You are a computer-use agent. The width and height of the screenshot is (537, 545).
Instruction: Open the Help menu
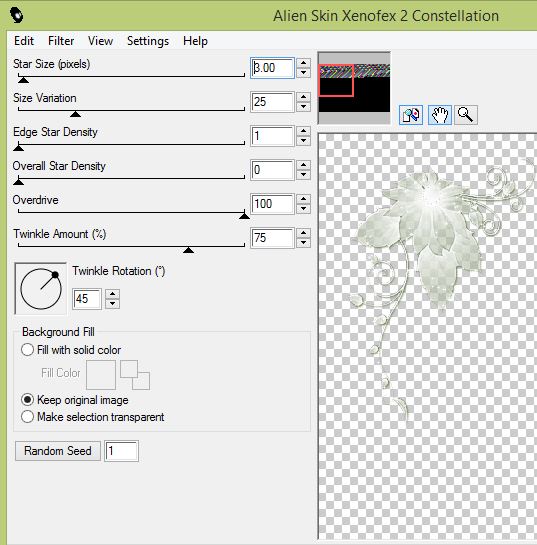195,41
